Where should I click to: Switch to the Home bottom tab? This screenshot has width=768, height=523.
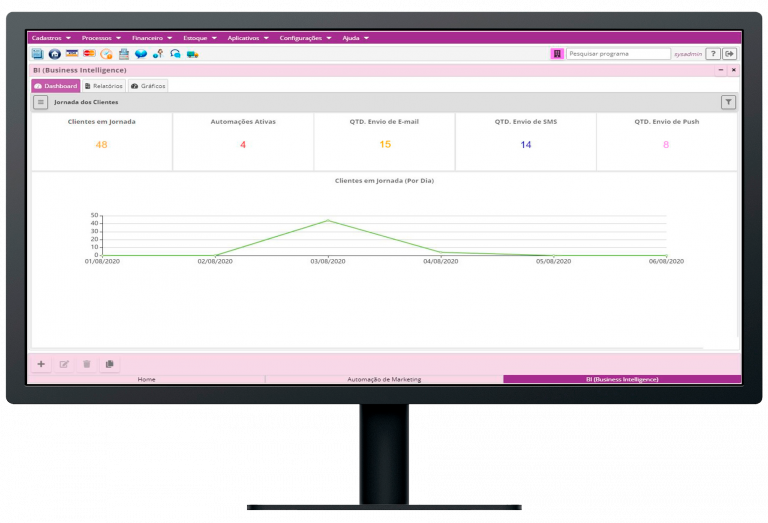coord(146,379)
